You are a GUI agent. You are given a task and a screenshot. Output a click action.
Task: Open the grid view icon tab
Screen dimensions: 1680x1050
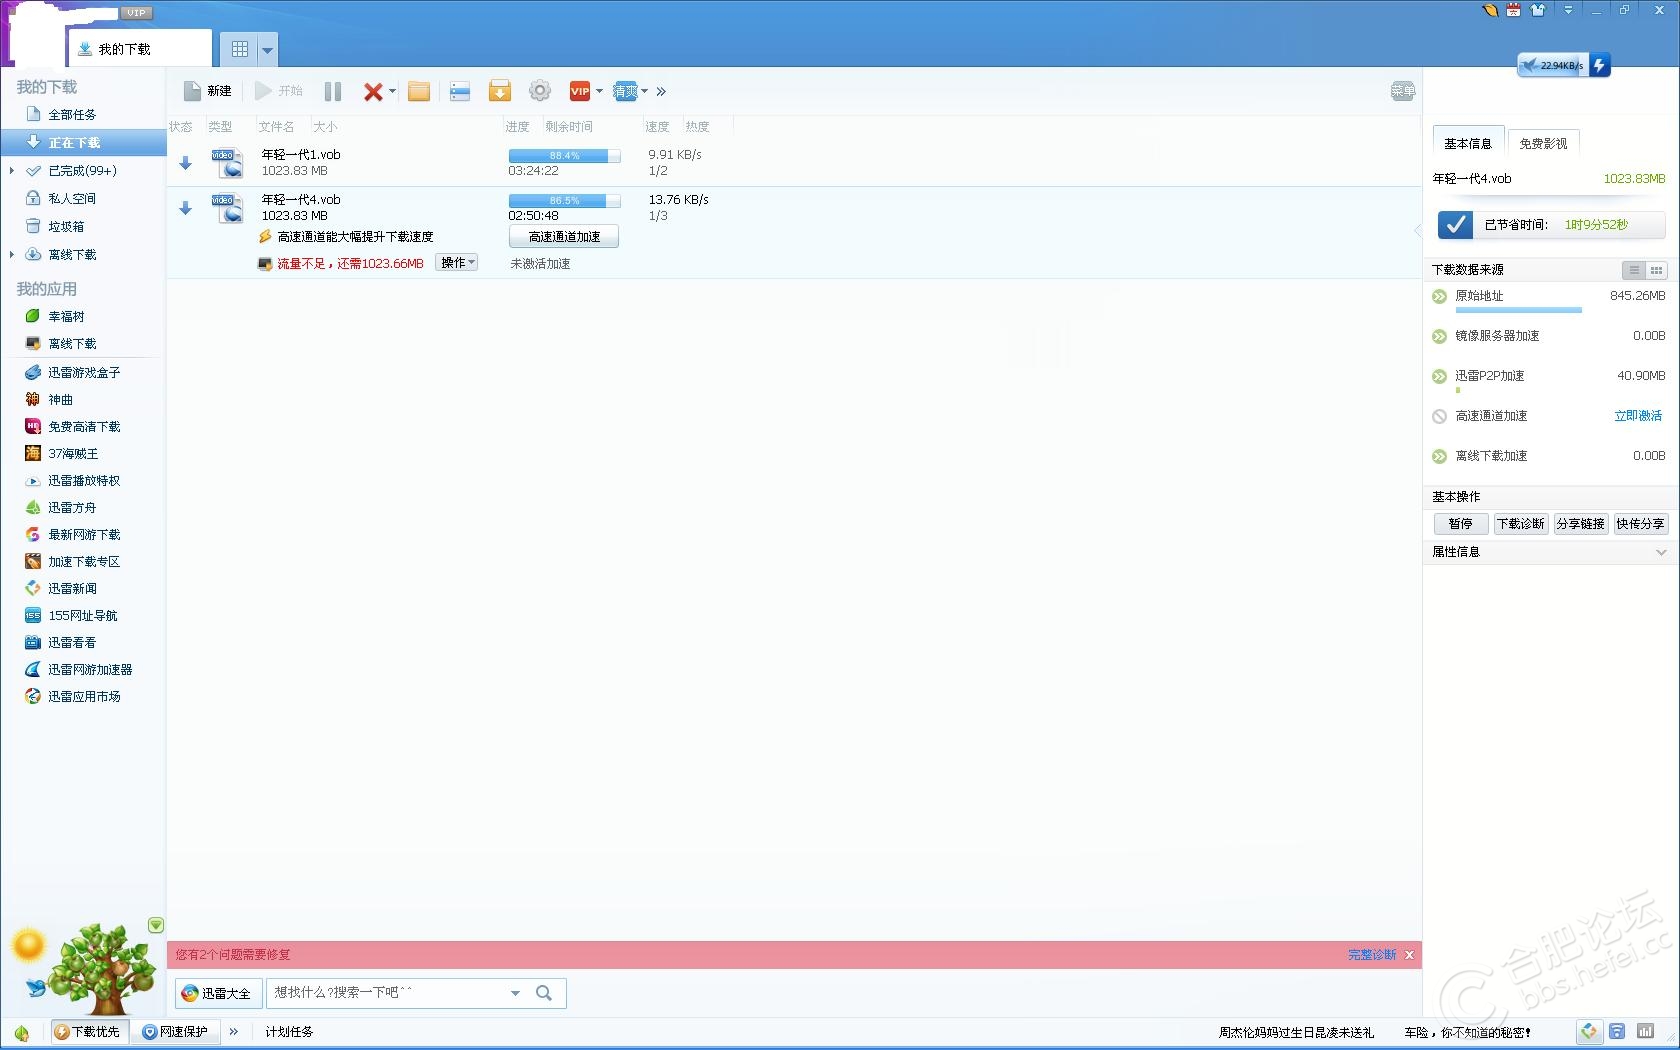240,48
